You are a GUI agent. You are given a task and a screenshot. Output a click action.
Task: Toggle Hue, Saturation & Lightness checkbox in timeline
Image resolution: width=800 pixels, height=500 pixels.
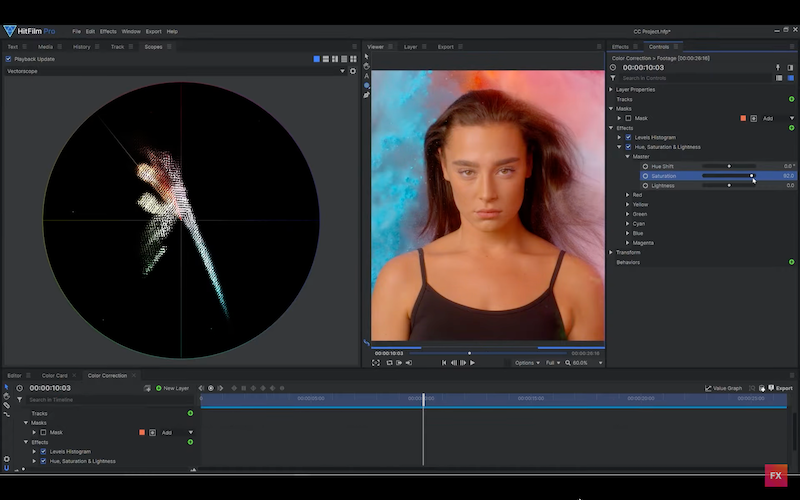click(43, 461)
